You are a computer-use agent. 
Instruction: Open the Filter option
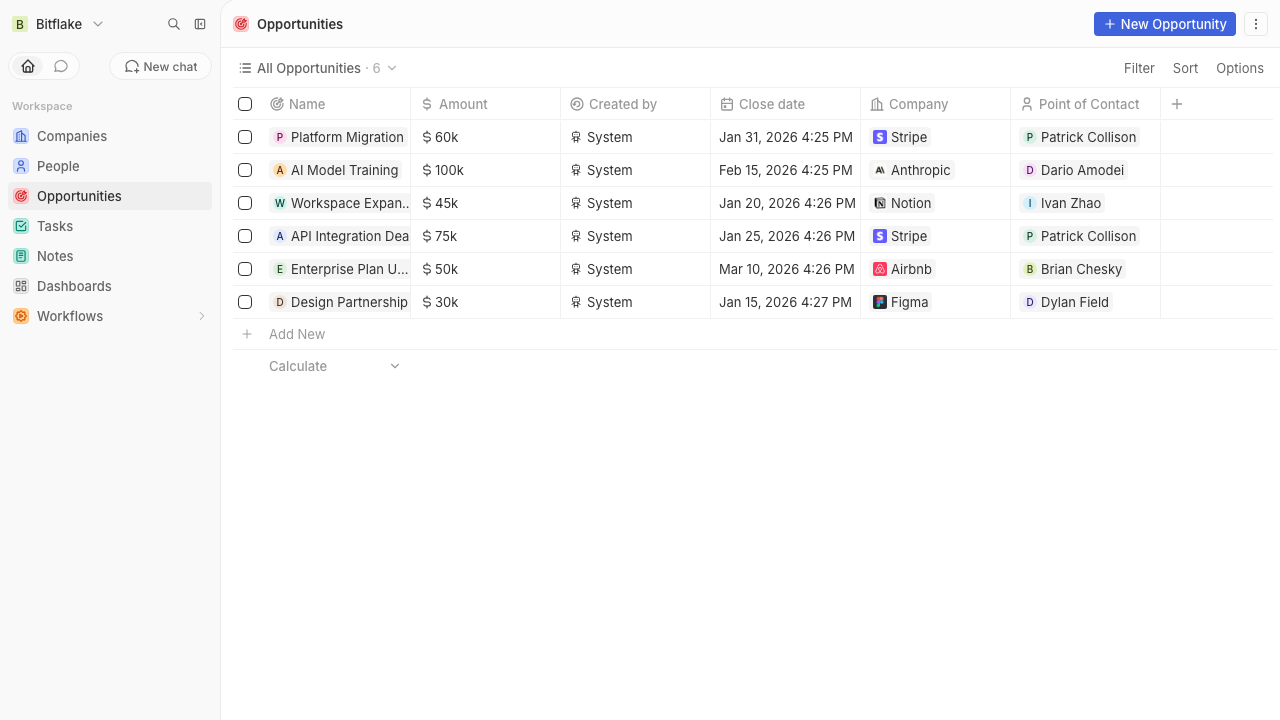(x=1139, y=68)
